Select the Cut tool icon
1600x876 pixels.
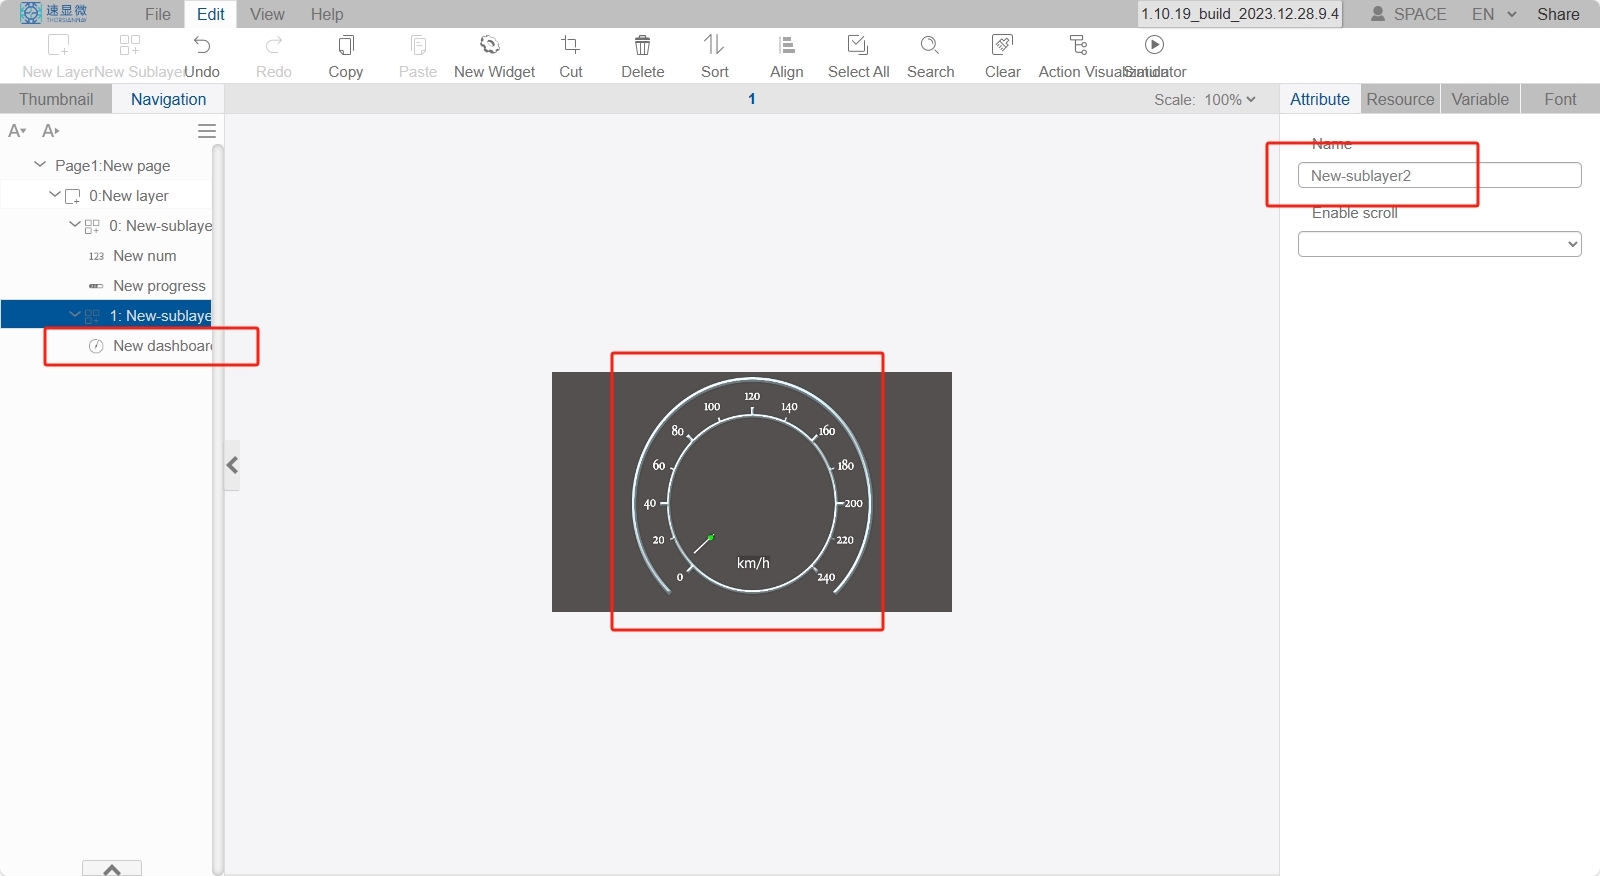click(x=571, y=45)
